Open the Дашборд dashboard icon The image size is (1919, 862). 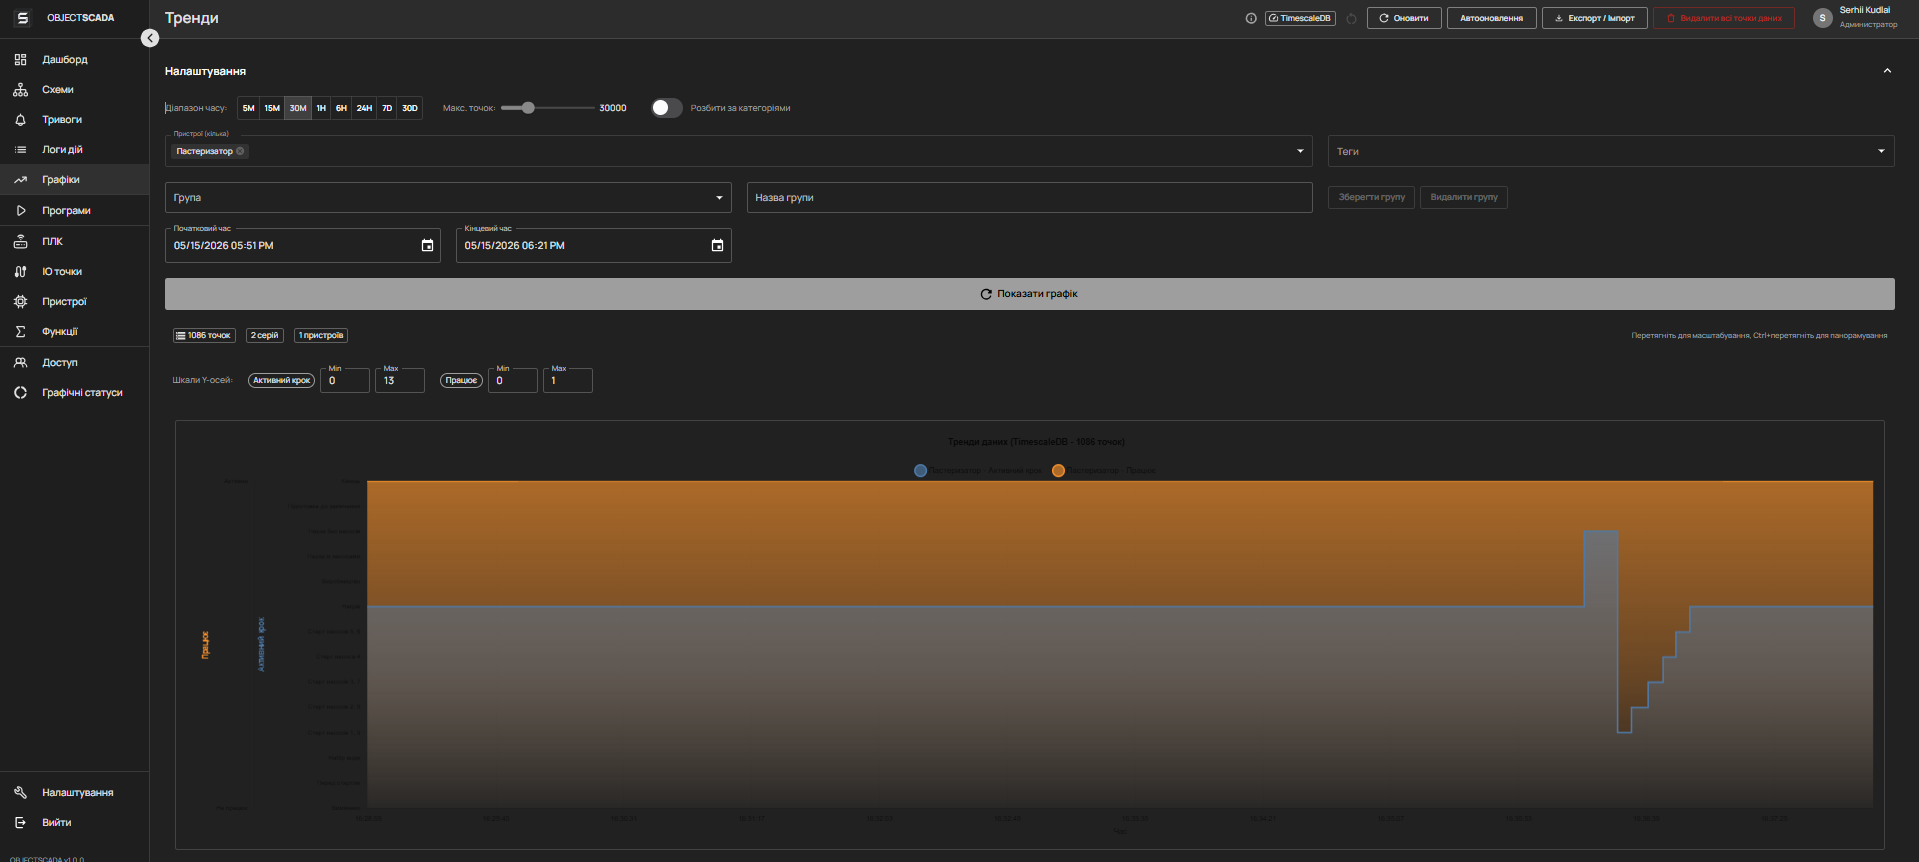coord(20,60)
